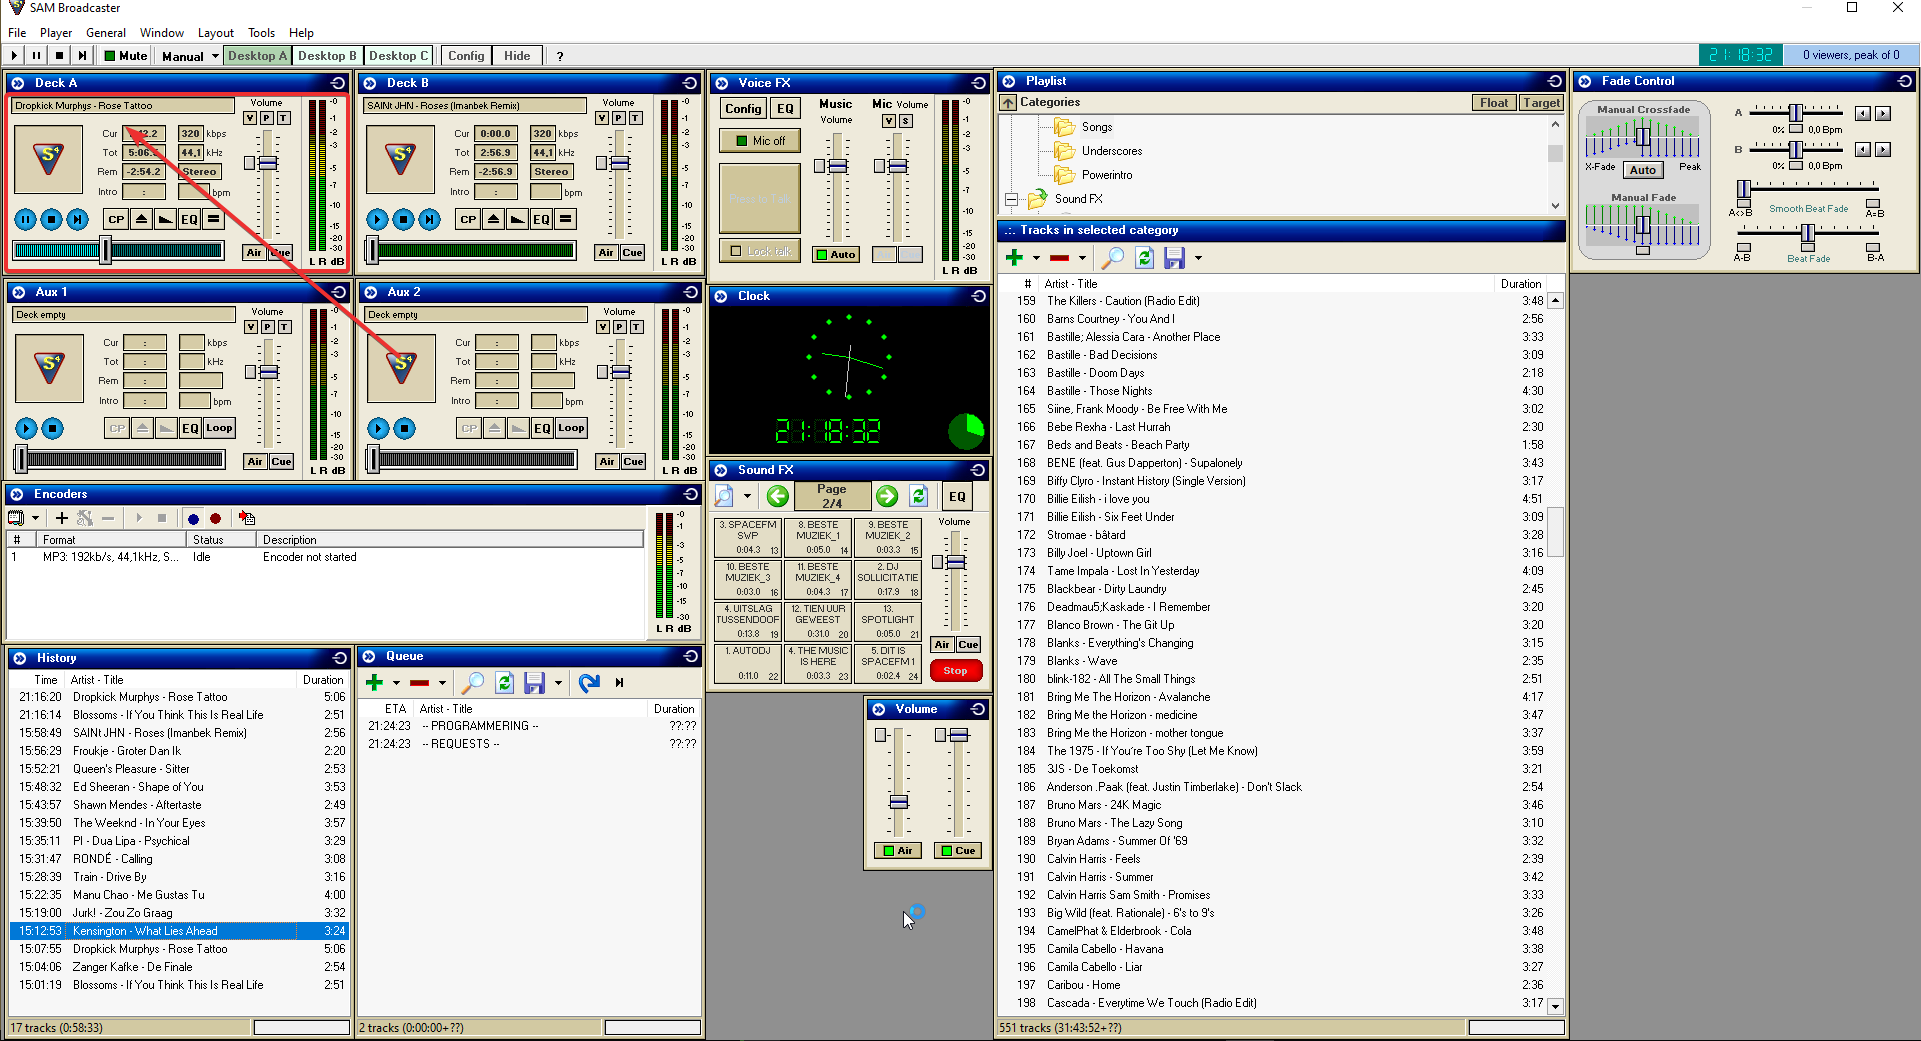Click the search icon in Queue panel

[472, 683]
